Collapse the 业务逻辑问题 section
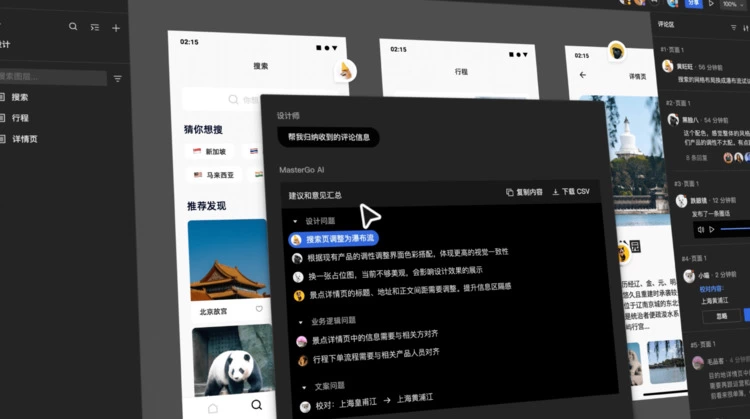This screenshot has height=419, width=750. pyautogui.click(x=301, y=322)
